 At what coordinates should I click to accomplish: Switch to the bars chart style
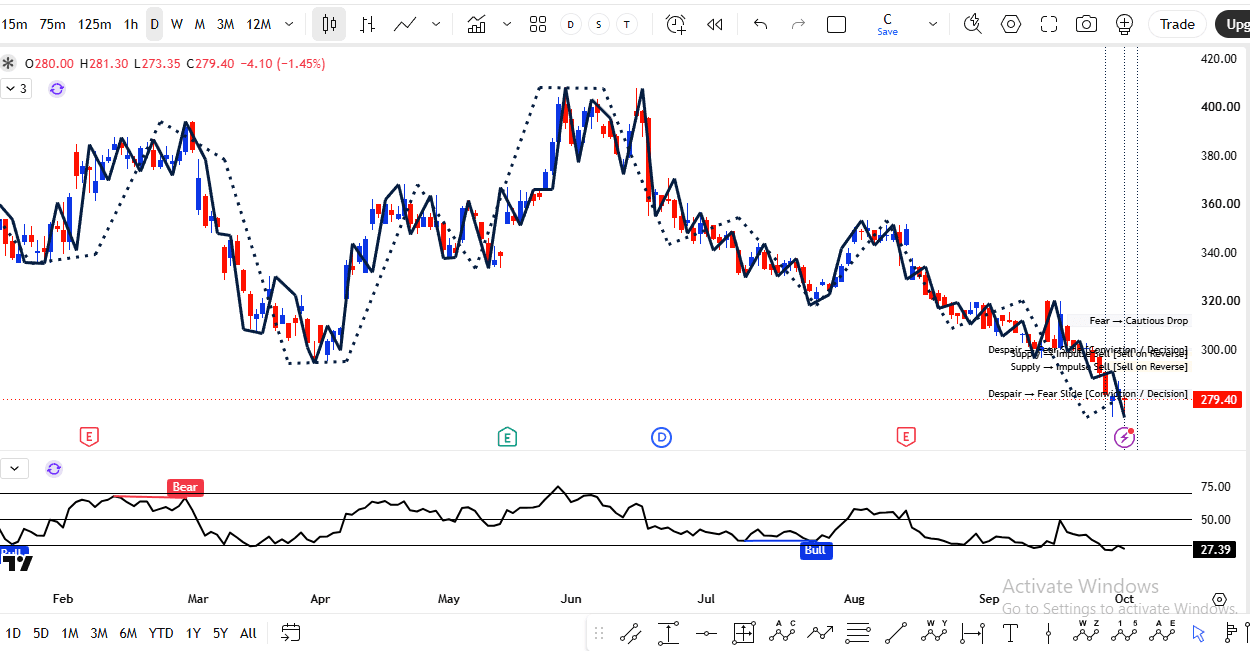click(x=368, y=24)
